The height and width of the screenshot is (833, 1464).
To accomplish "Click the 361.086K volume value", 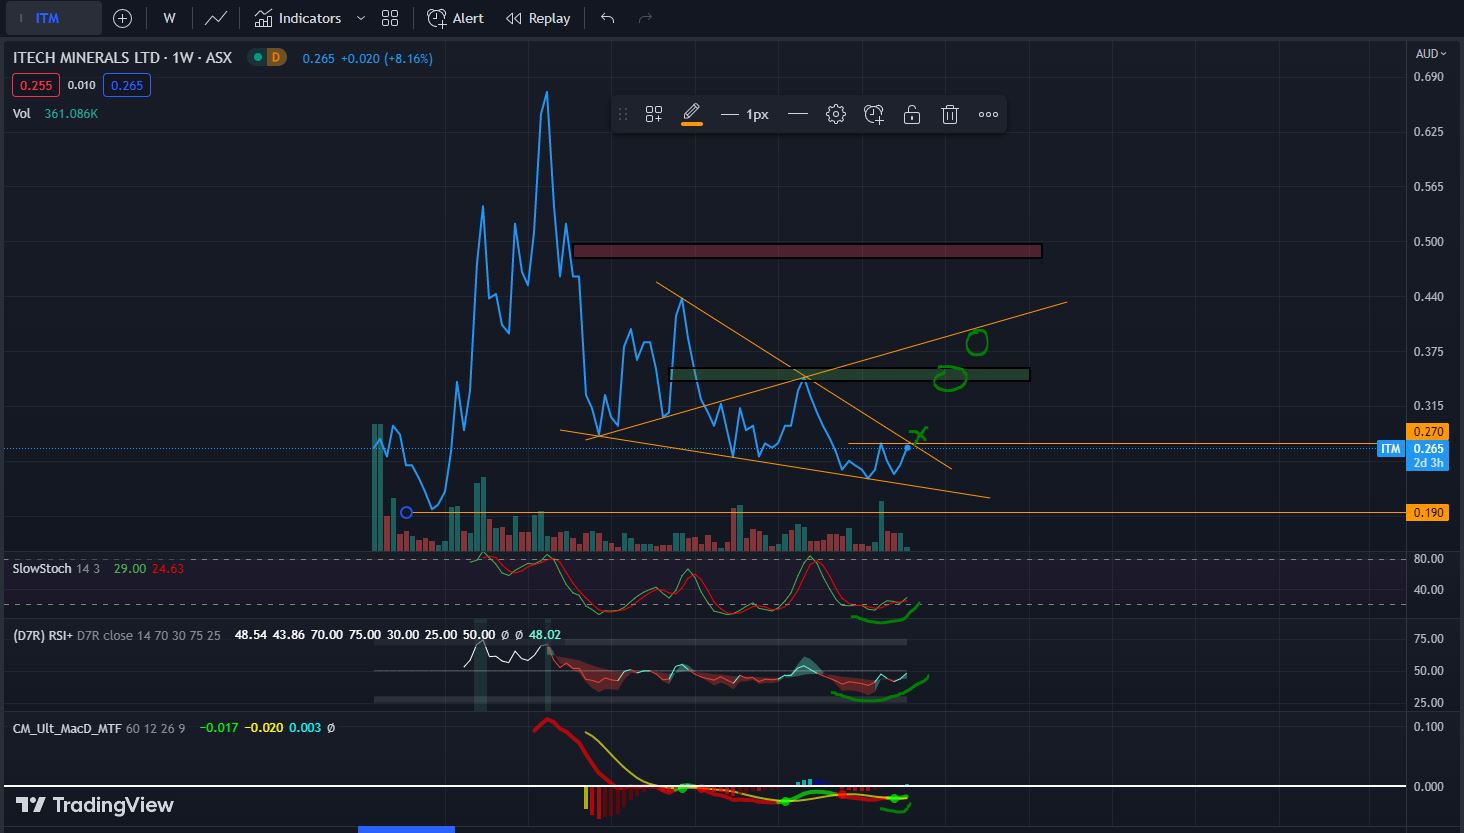I will coord(71,113).
